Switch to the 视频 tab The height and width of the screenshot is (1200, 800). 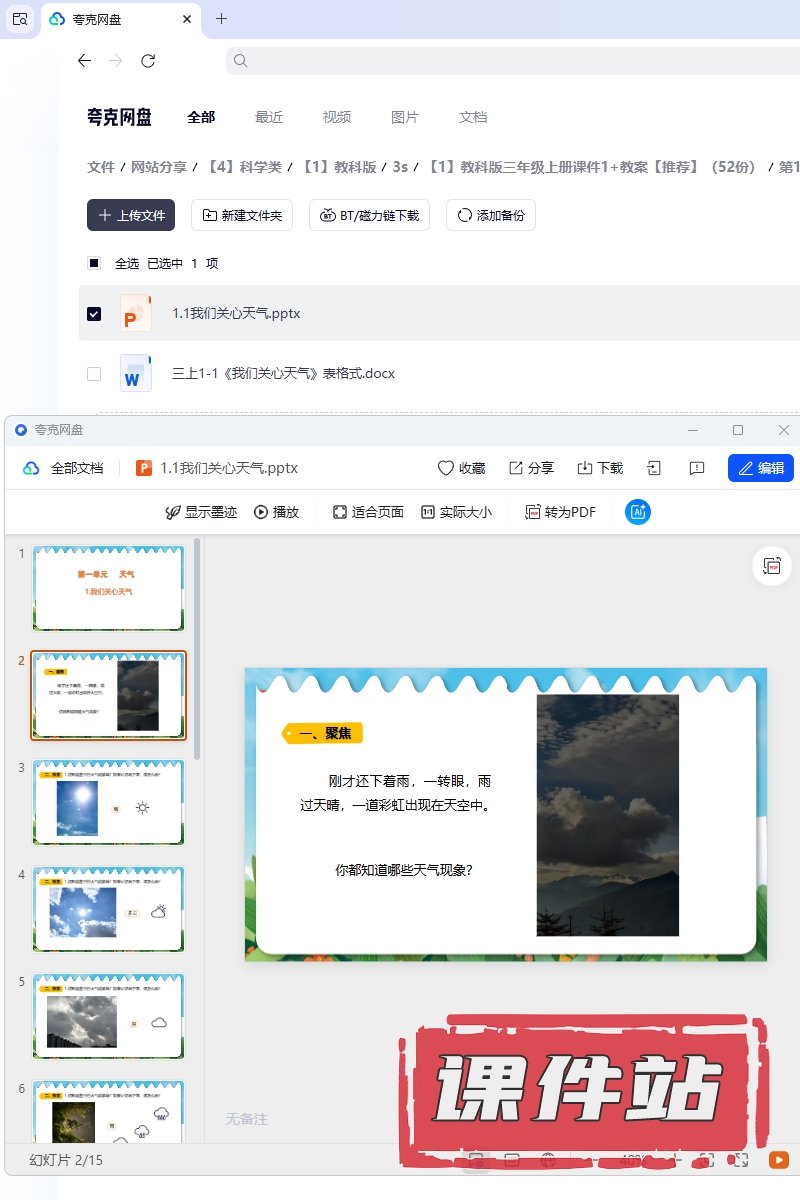(x=337, y=117)
